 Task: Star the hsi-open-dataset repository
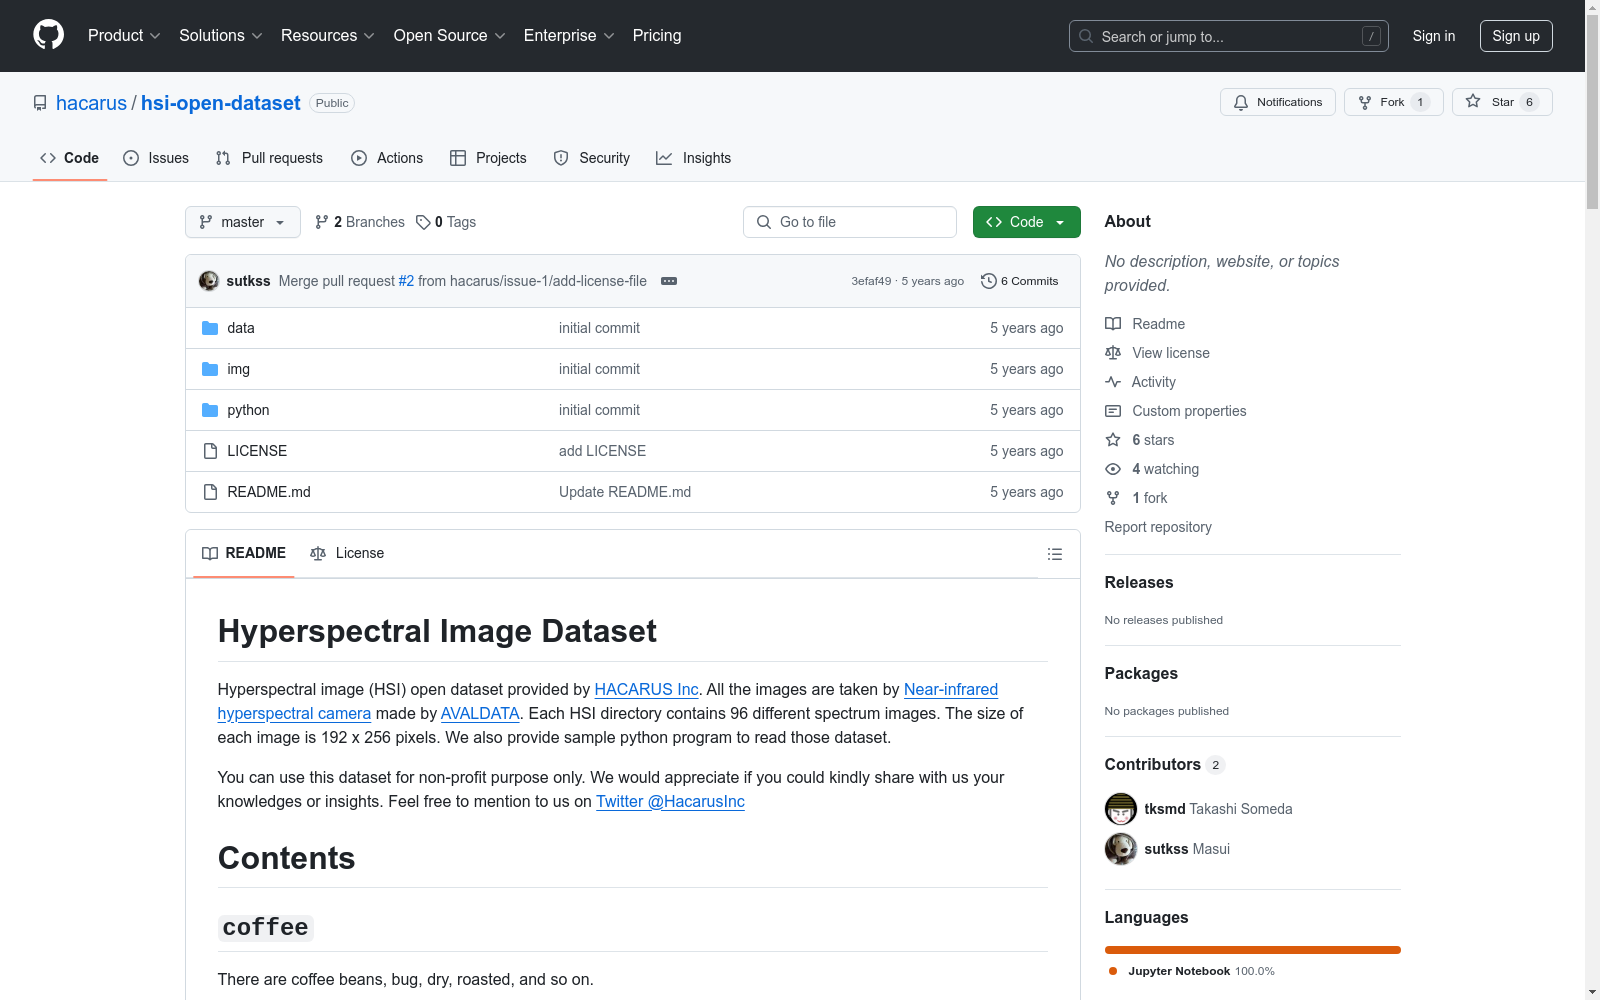pos(1501,101)
